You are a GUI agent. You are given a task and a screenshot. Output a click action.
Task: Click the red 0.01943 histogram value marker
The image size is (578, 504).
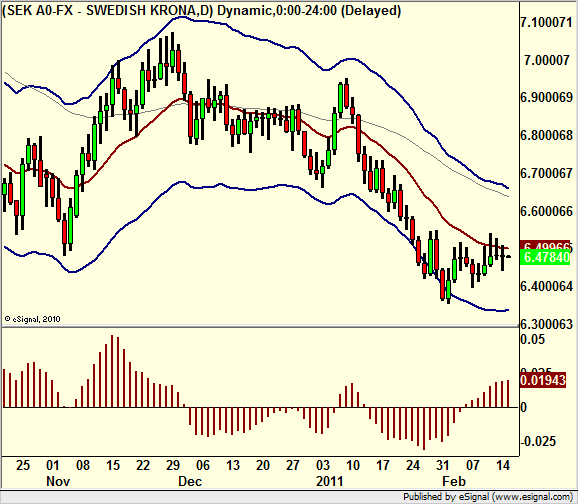(543, 380)
